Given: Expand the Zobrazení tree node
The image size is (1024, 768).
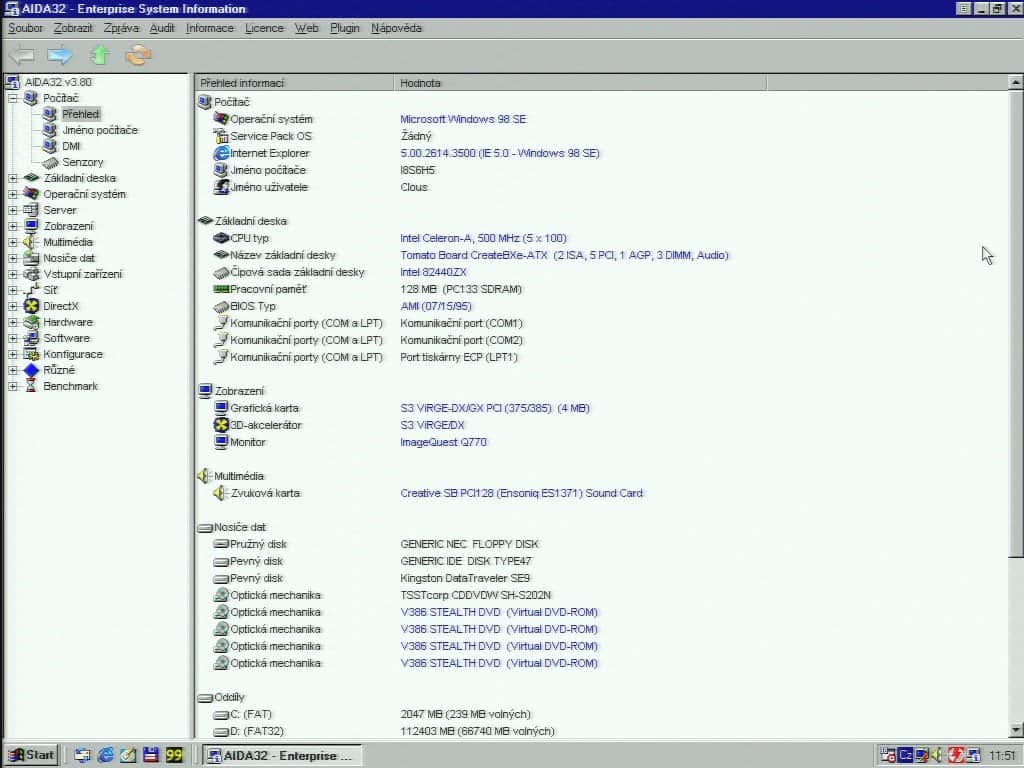Looking at the screenshot, I should pyautogui.click(x=12, y=226).
